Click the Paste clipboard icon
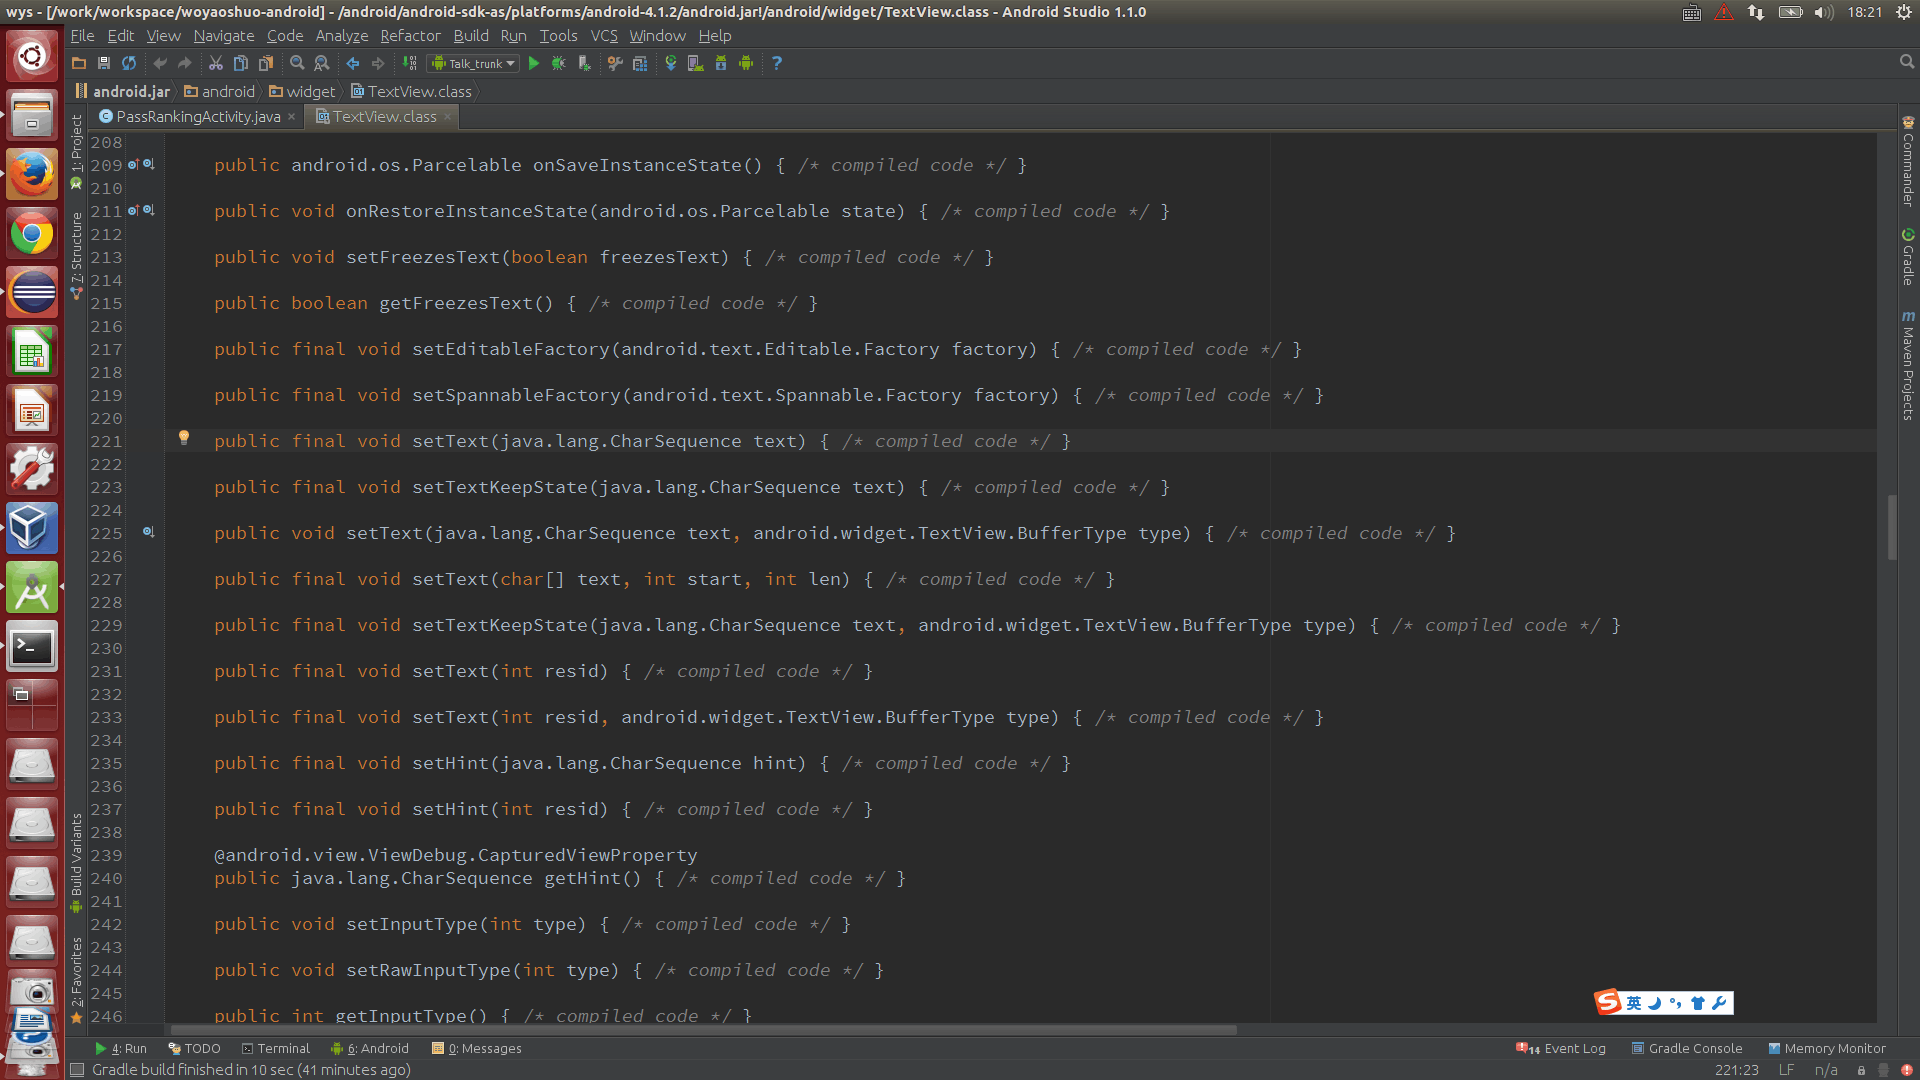 [x=265, y=63]
